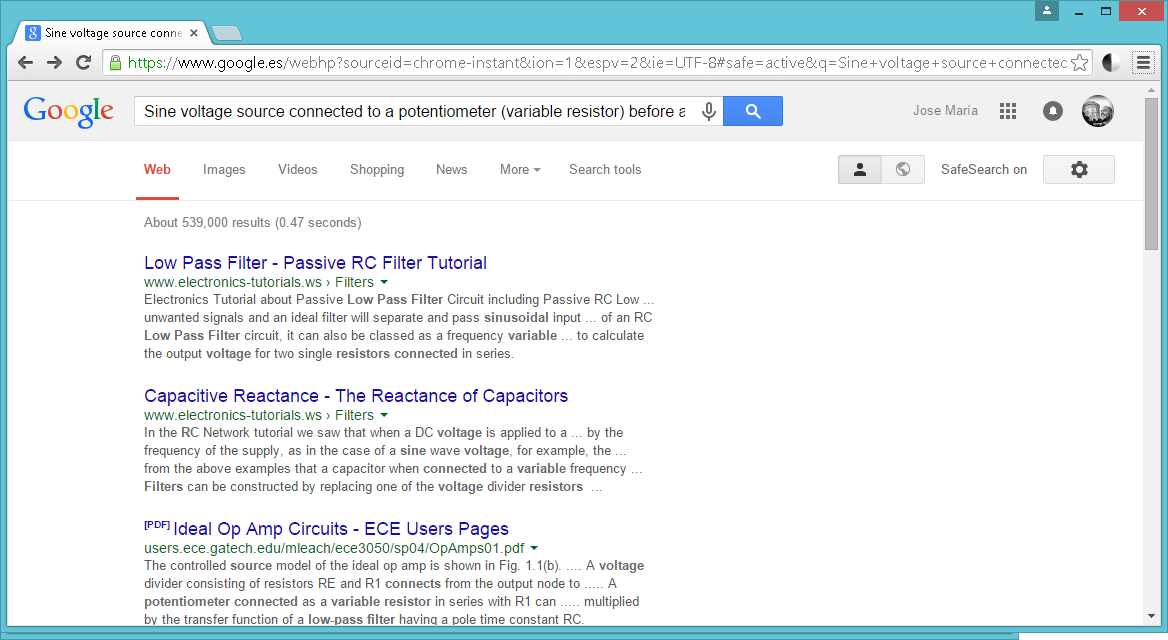Click the page vertical scrollbar thumb
The image size is (1168, 640).
tap(1152, 173)
